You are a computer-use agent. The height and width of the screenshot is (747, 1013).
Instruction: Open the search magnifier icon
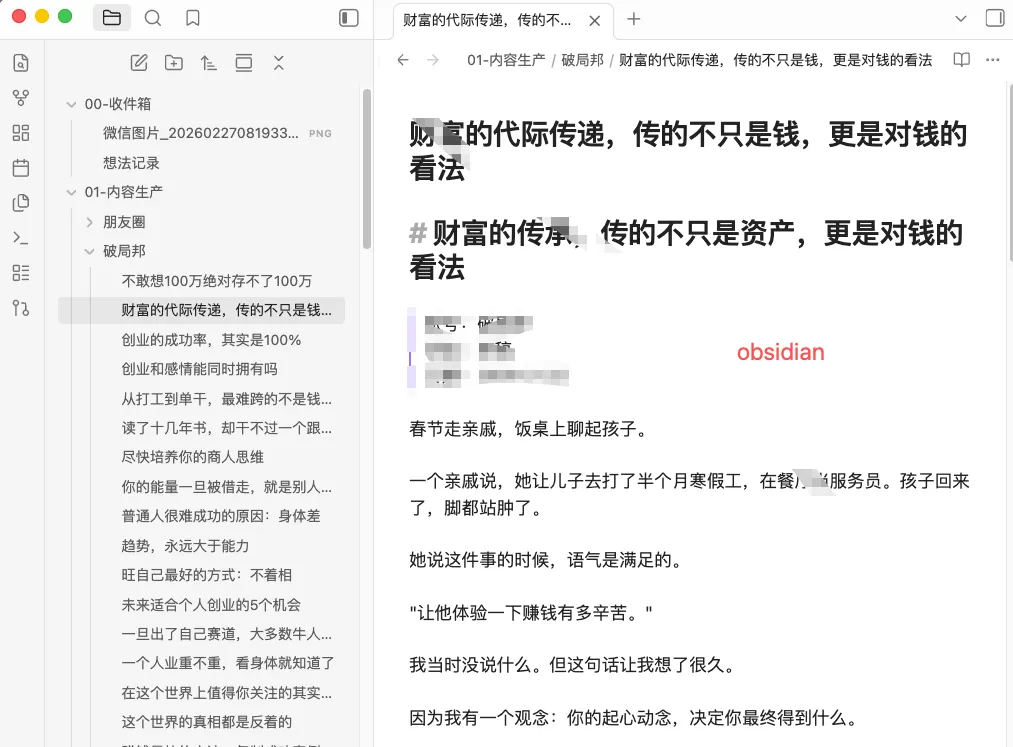(x=152, y=18)
